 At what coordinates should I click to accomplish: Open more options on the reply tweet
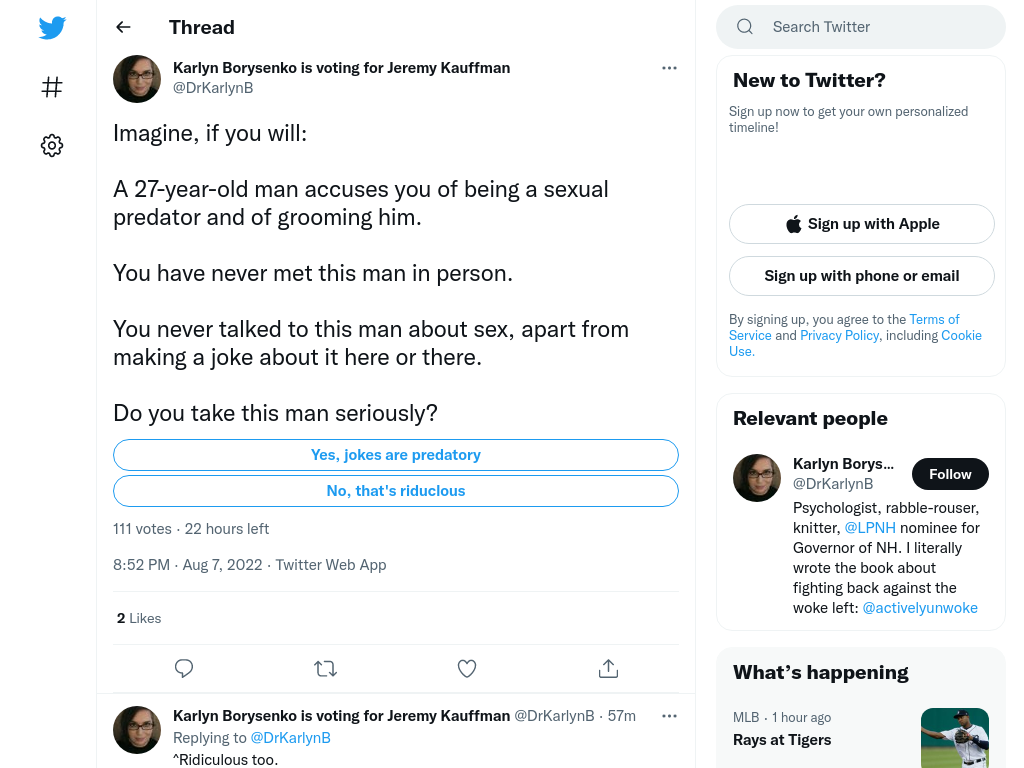point(669,716)
